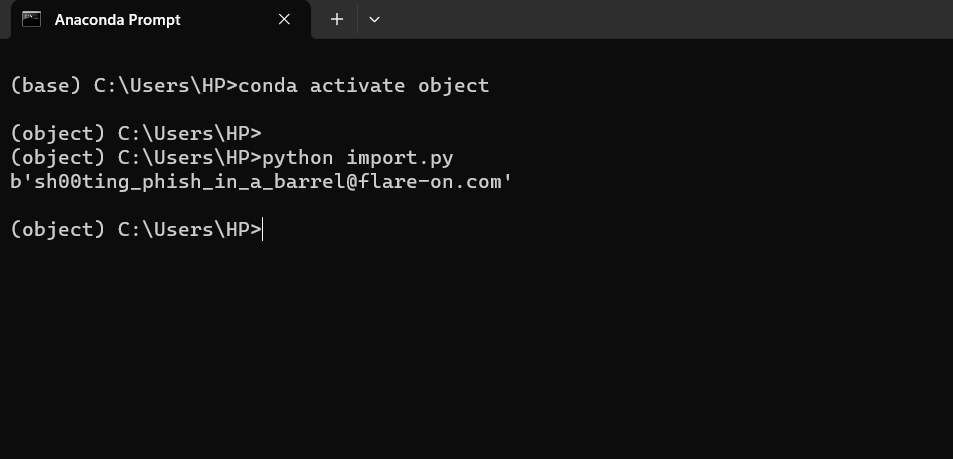Screen dimensions: 953x459
Task: Click the 'import.py' filename in the command
Action: [x=400, y=157]
